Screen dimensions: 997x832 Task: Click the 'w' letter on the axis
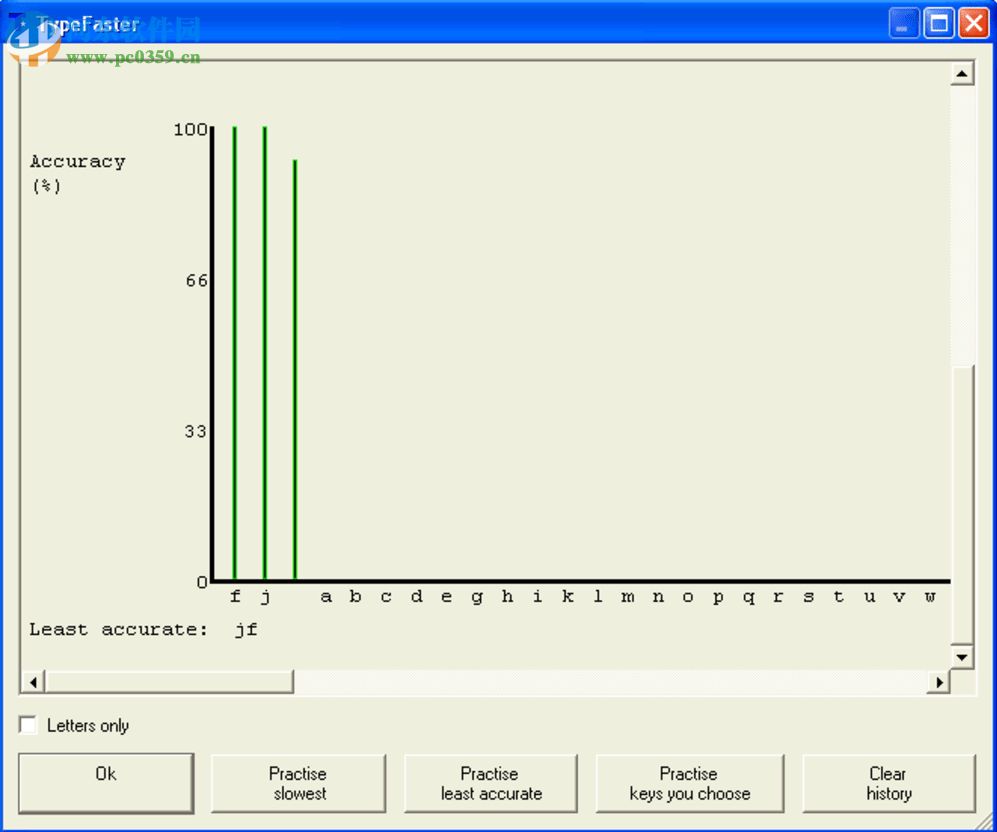pyautogui.click(x=930, y=597)
